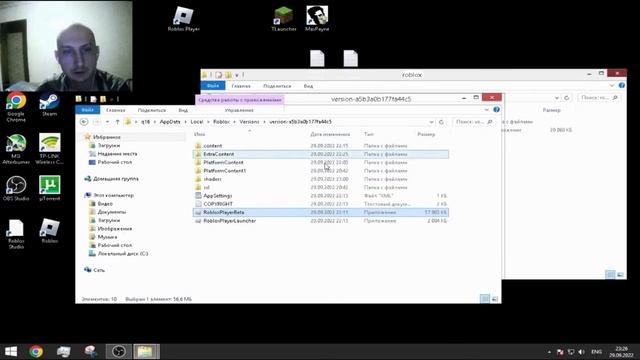Open the taskbar clock and date

tap(621, 352)
